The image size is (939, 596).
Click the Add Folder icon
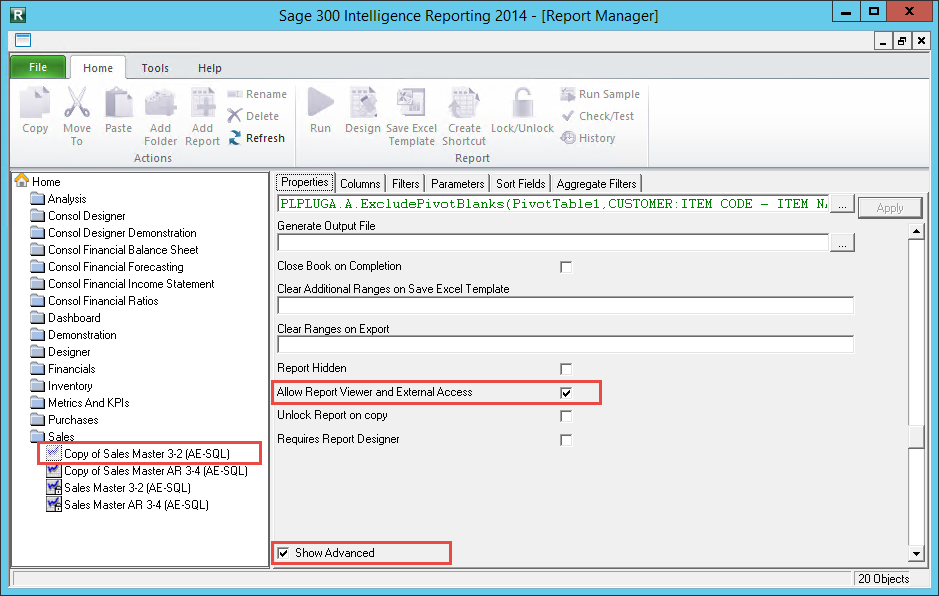(x=160, y=103)
